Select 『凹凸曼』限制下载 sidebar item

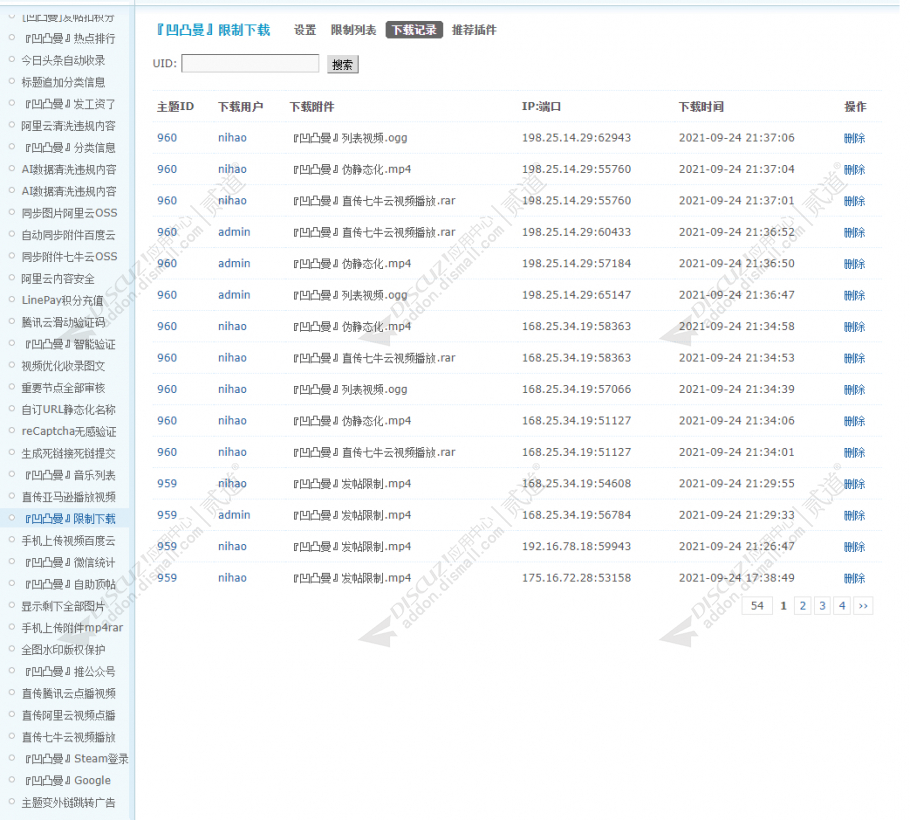click(68, 519)
